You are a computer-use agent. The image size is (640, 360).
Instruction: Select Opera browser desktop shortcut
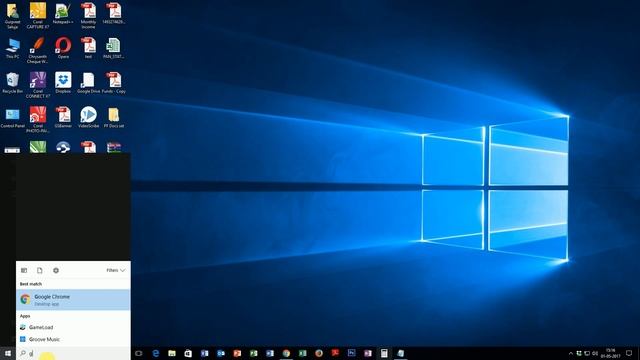click(x=63, y=48)
